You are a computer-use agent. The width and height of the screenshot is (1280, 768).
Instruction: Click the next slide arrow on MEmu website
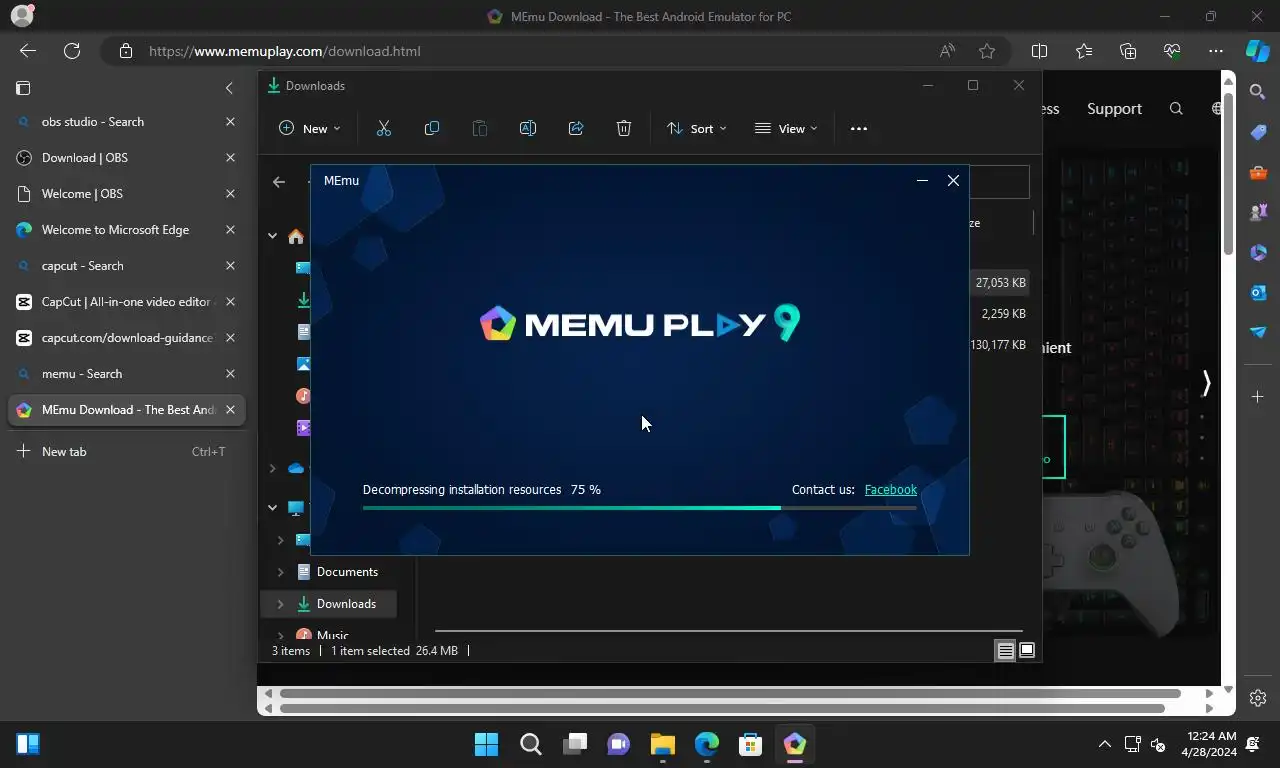coord(1206,383)
